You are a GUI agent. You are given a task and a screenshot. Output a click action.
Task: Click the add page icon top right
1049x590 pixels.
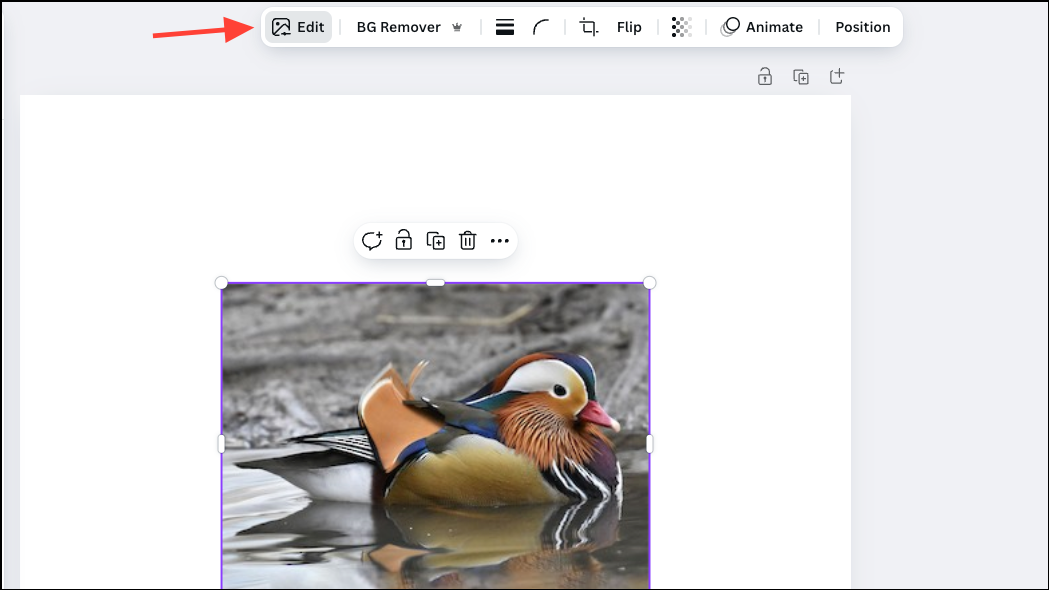pyautogui.click(x=836, y=76)
